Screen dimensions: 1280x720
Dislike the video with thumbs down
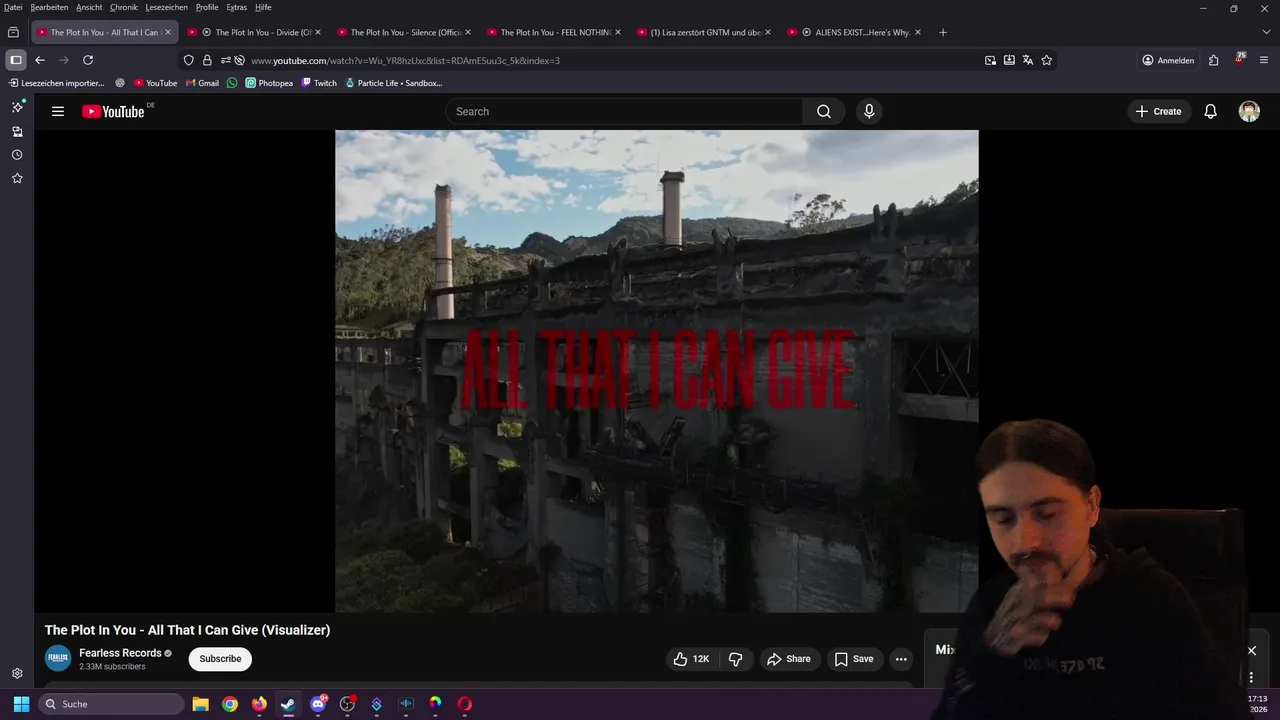(x=736, y=659)
